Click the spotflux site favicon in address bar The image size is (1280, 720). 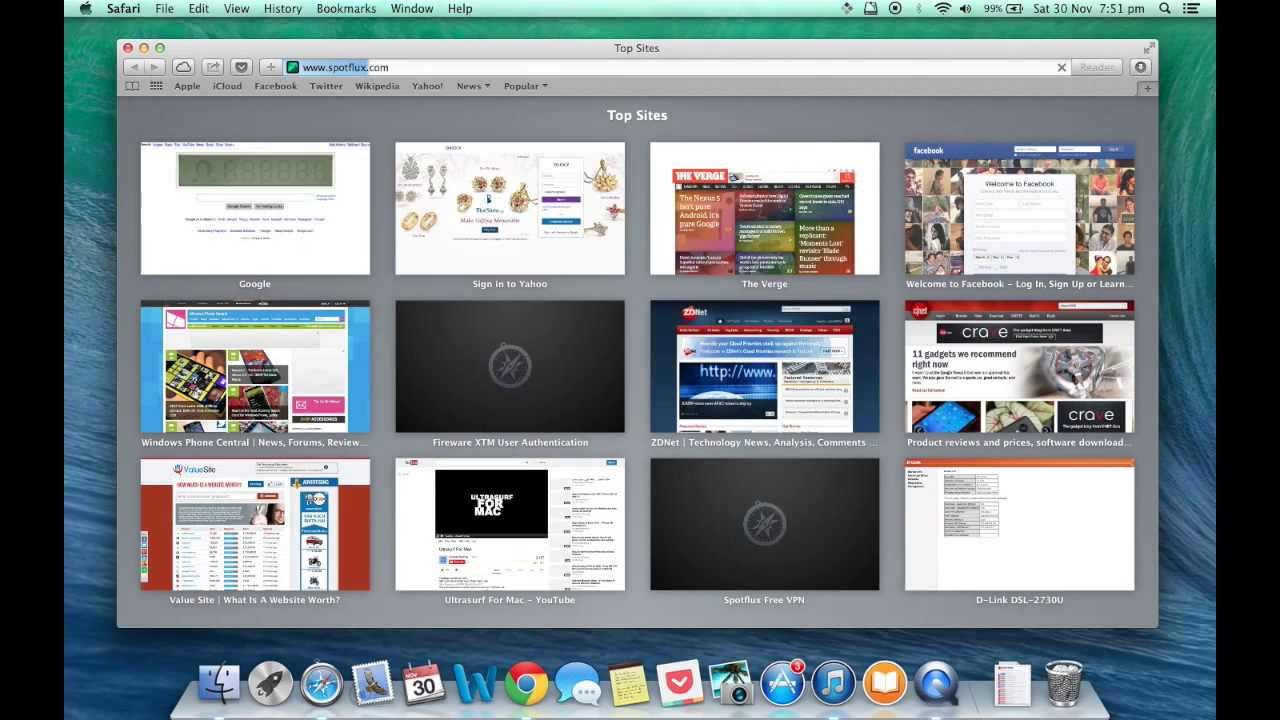coord(293,67)
